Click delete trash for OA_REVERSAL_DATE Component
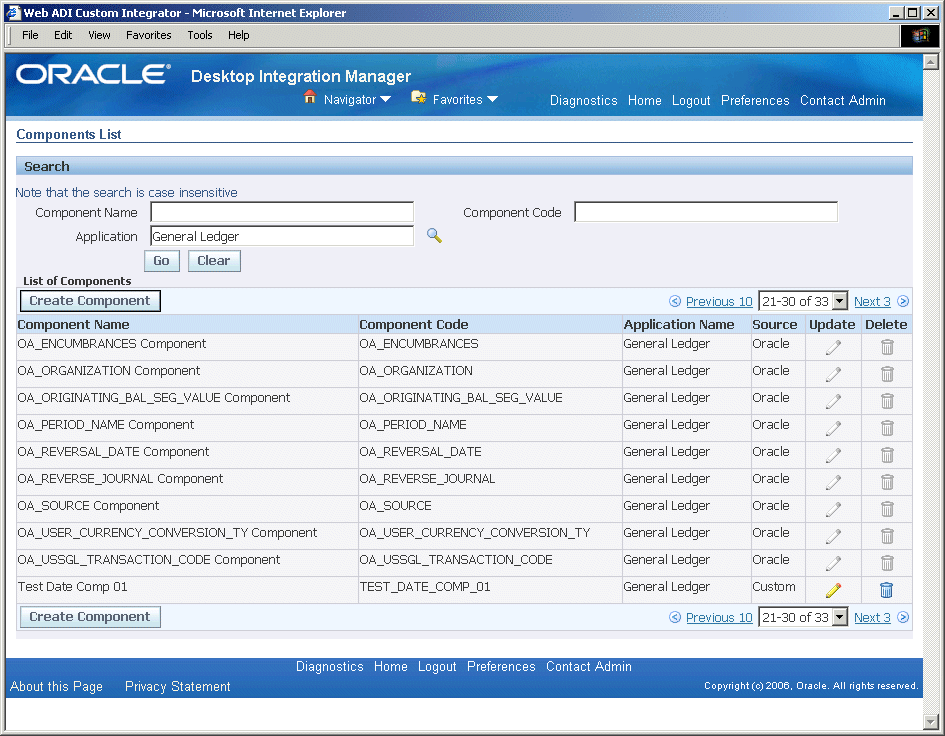Viewport: 945px width, 736px height. point(887,456)
